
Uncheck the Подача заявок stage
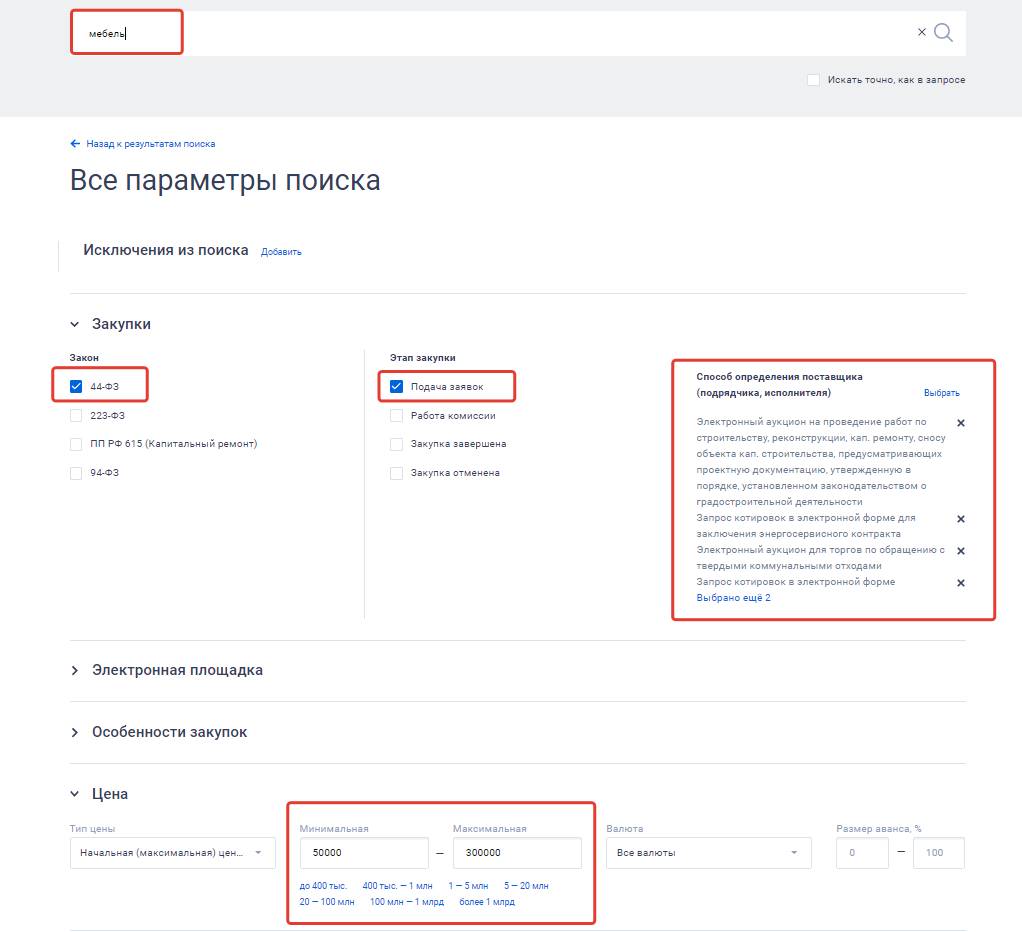[396, 386]
